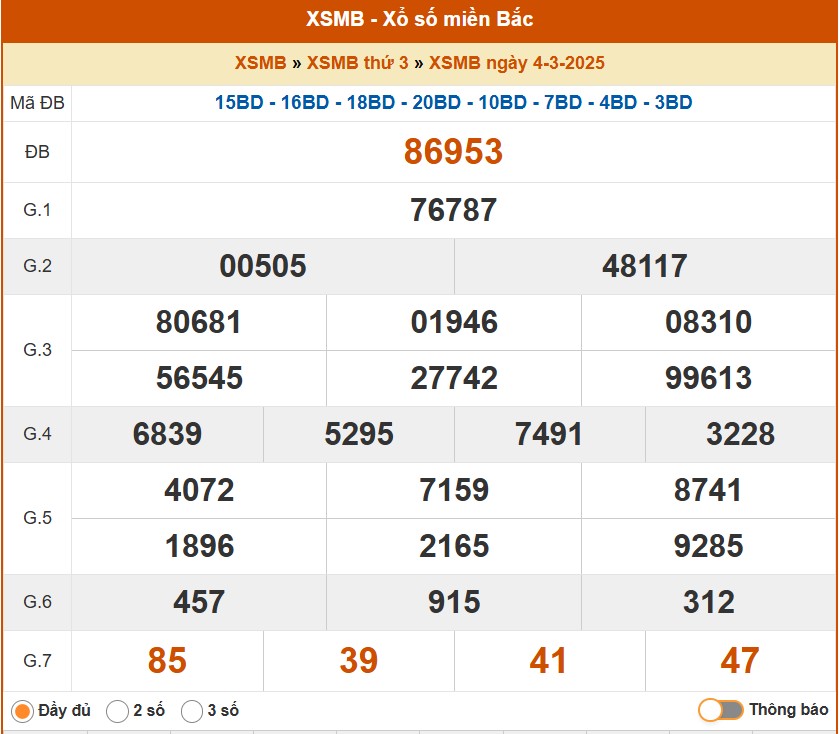The height and width of the screenshot is (734, 839).
Task: Select G.4 number 6839
Action: coord(167,434)
